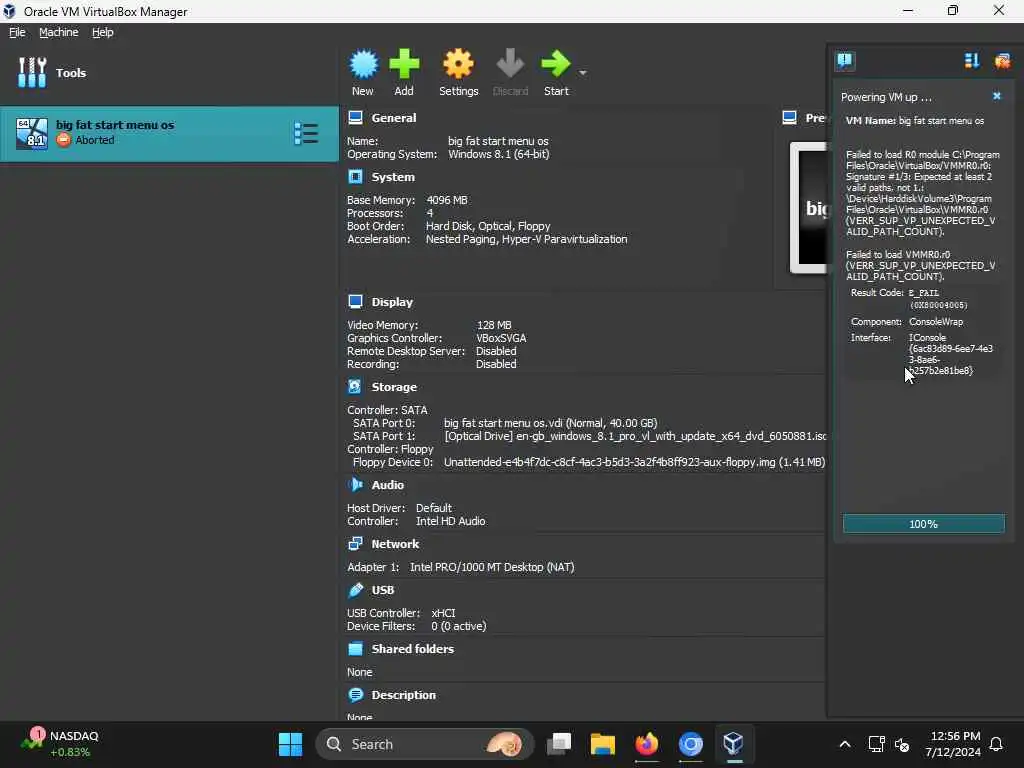Open the Display settings heading link
This screenshot has height=768, width=1024.
coord(392,302)
